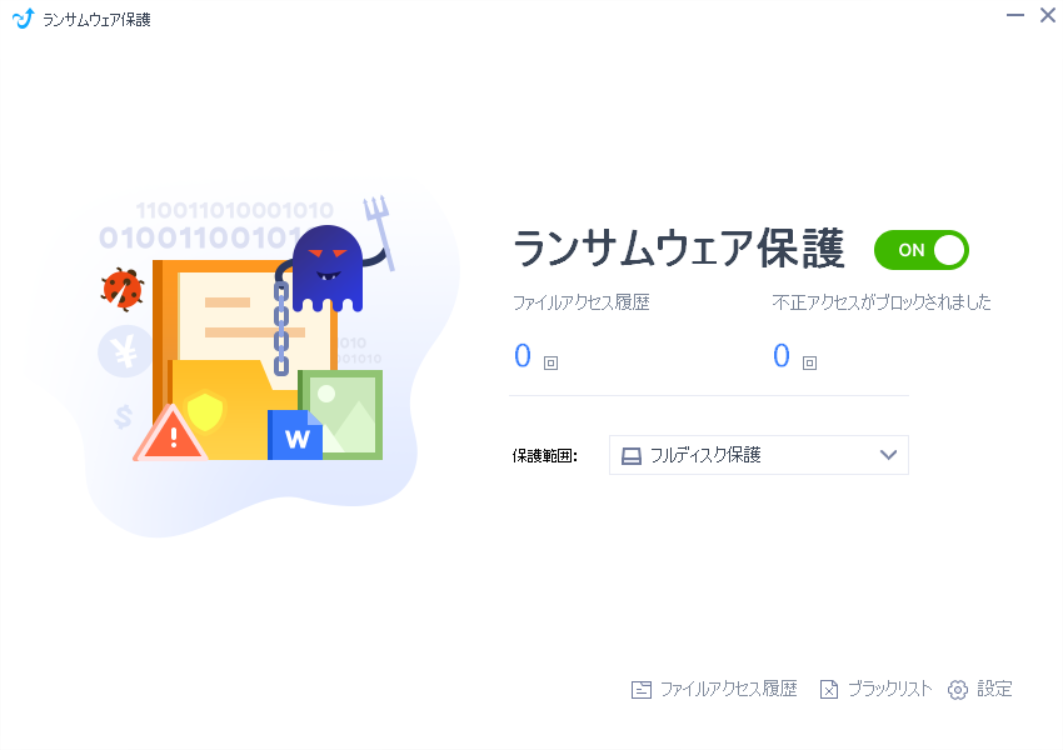Open the フルディスク保護 protection scope dropdown

pos(759,455)
